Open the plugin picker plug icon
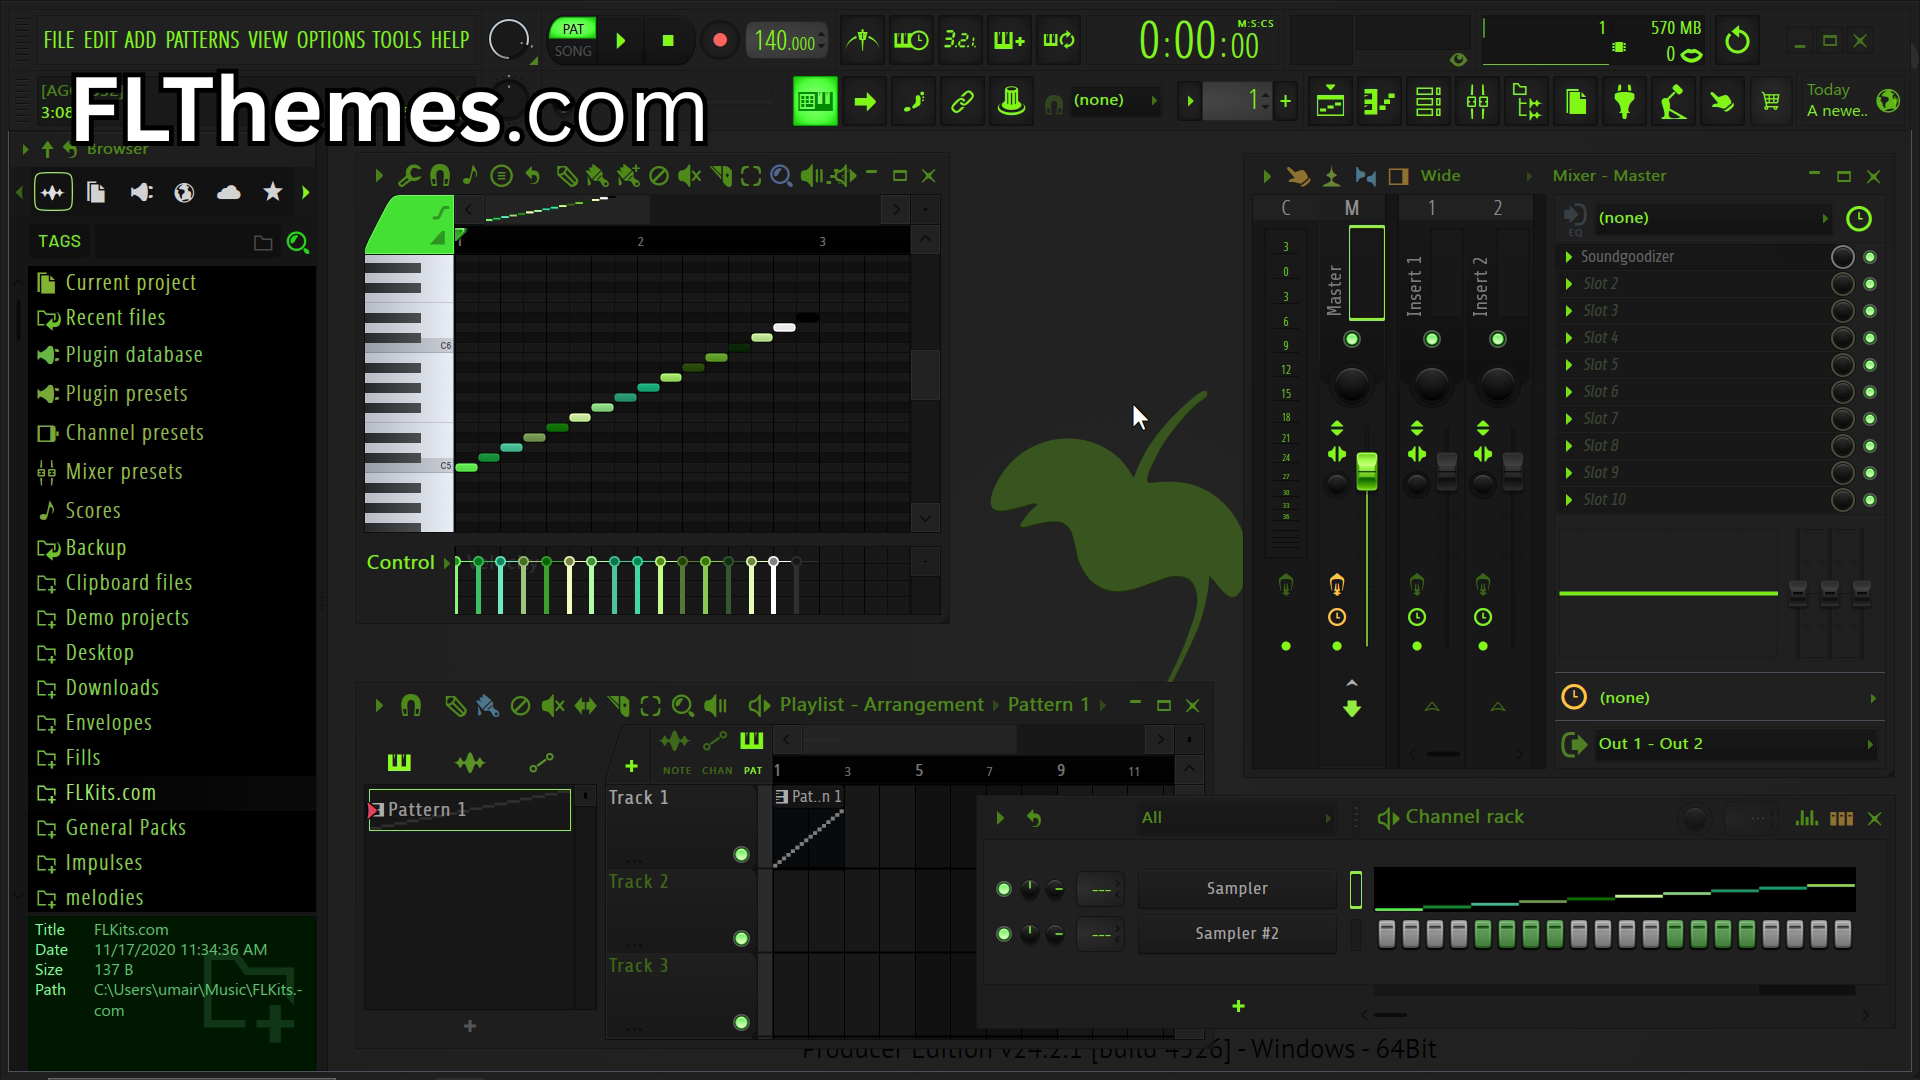Screen dimensions: 1920x1080 pyautogui.click(x=1624, y=101)
